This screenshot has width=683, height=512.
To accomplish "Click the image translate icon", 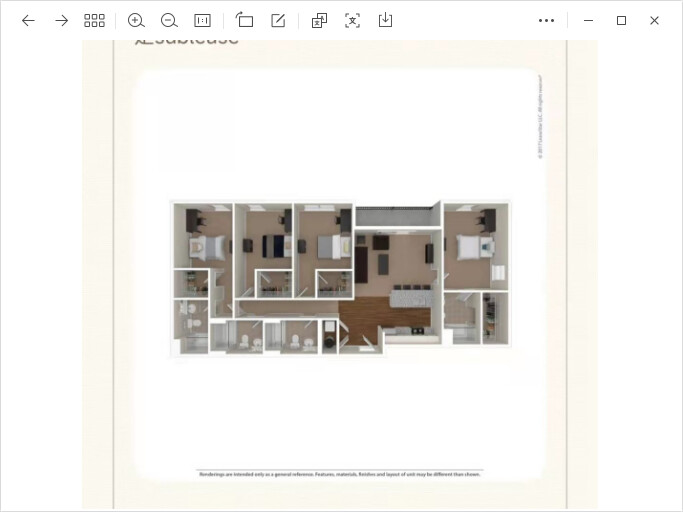I will click(319, 20).
